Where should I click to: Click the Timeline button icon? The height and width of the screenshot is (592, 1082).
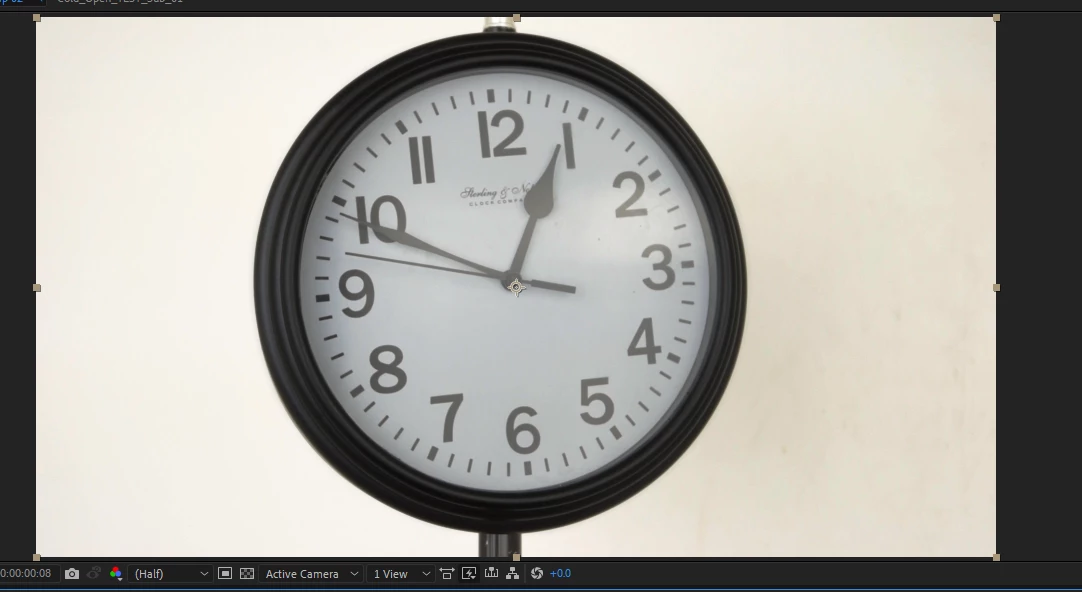(x=491, y=573)
